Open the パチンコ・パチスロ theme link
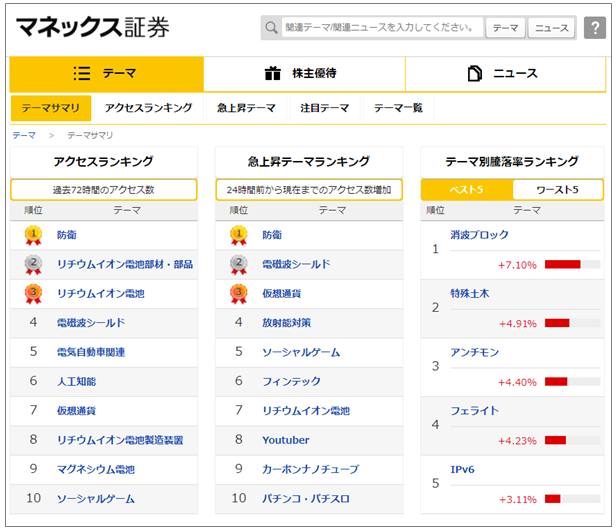 (x=306, y=499)
